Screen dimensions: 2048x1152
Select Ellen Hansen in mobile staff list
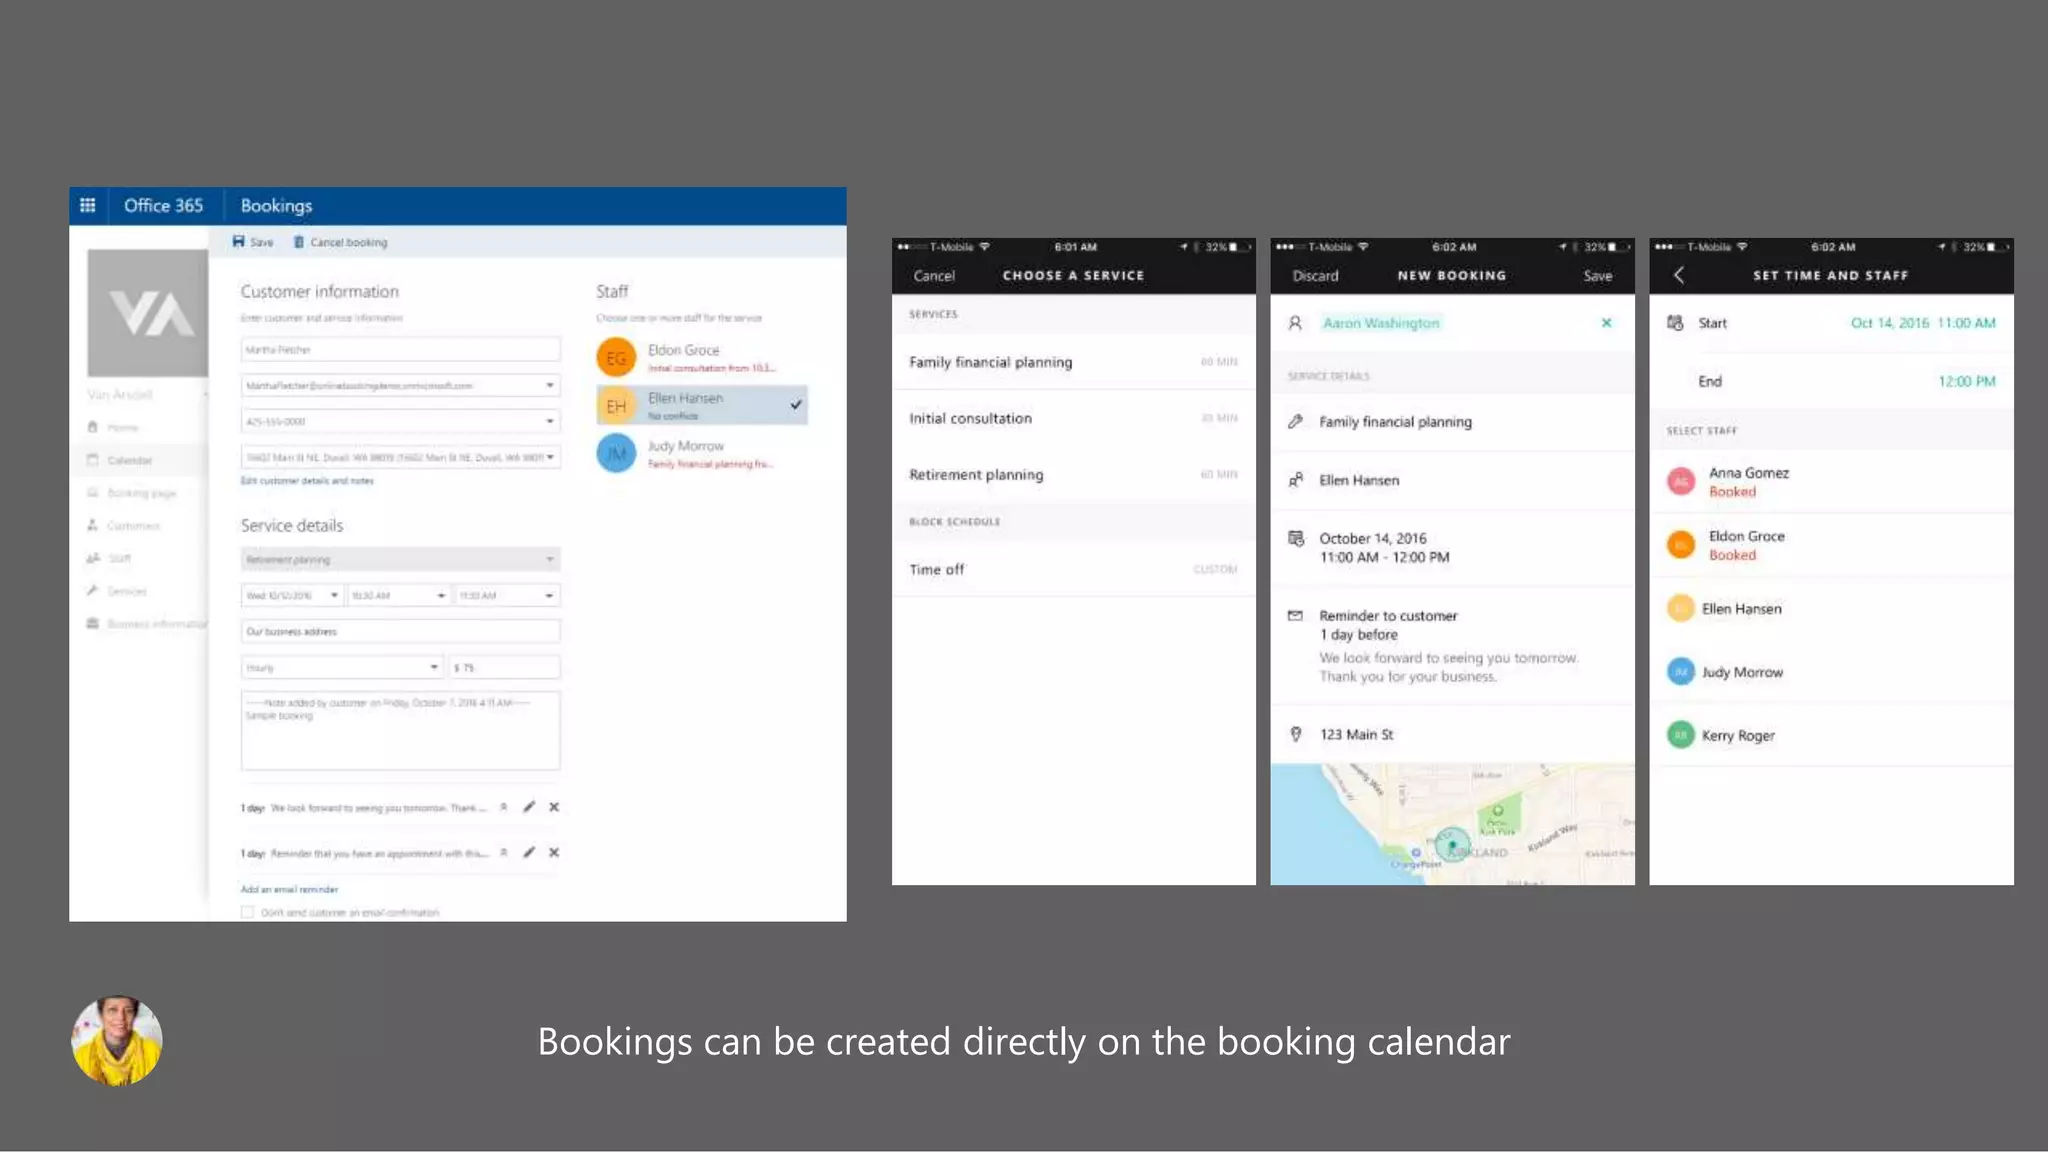[x=1831, y=608]
